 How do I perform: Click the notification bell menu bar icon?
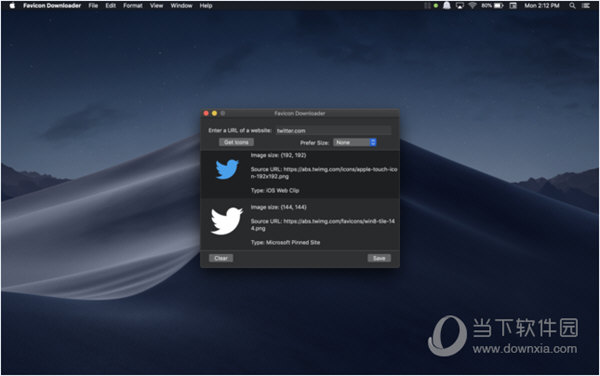447,5
